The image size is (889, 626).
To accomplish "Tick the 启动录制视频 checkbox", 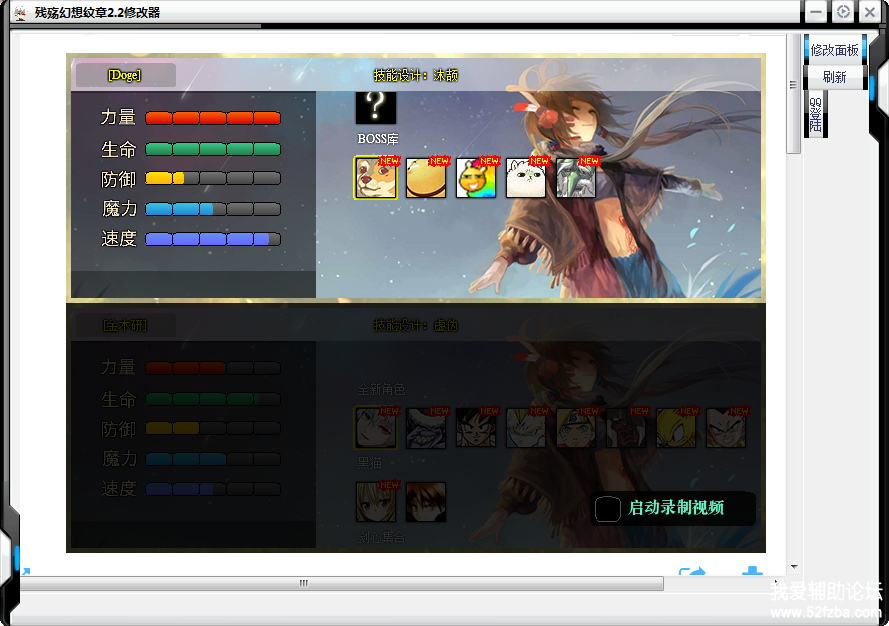I will [607, 509].
